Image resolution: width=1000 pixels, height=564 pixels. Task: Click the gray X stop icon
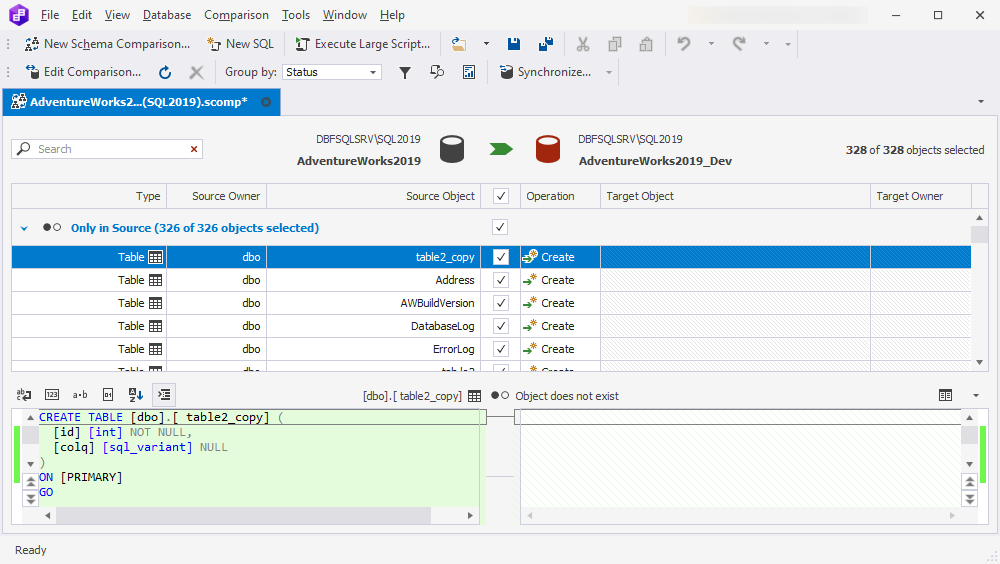[196, 72]
